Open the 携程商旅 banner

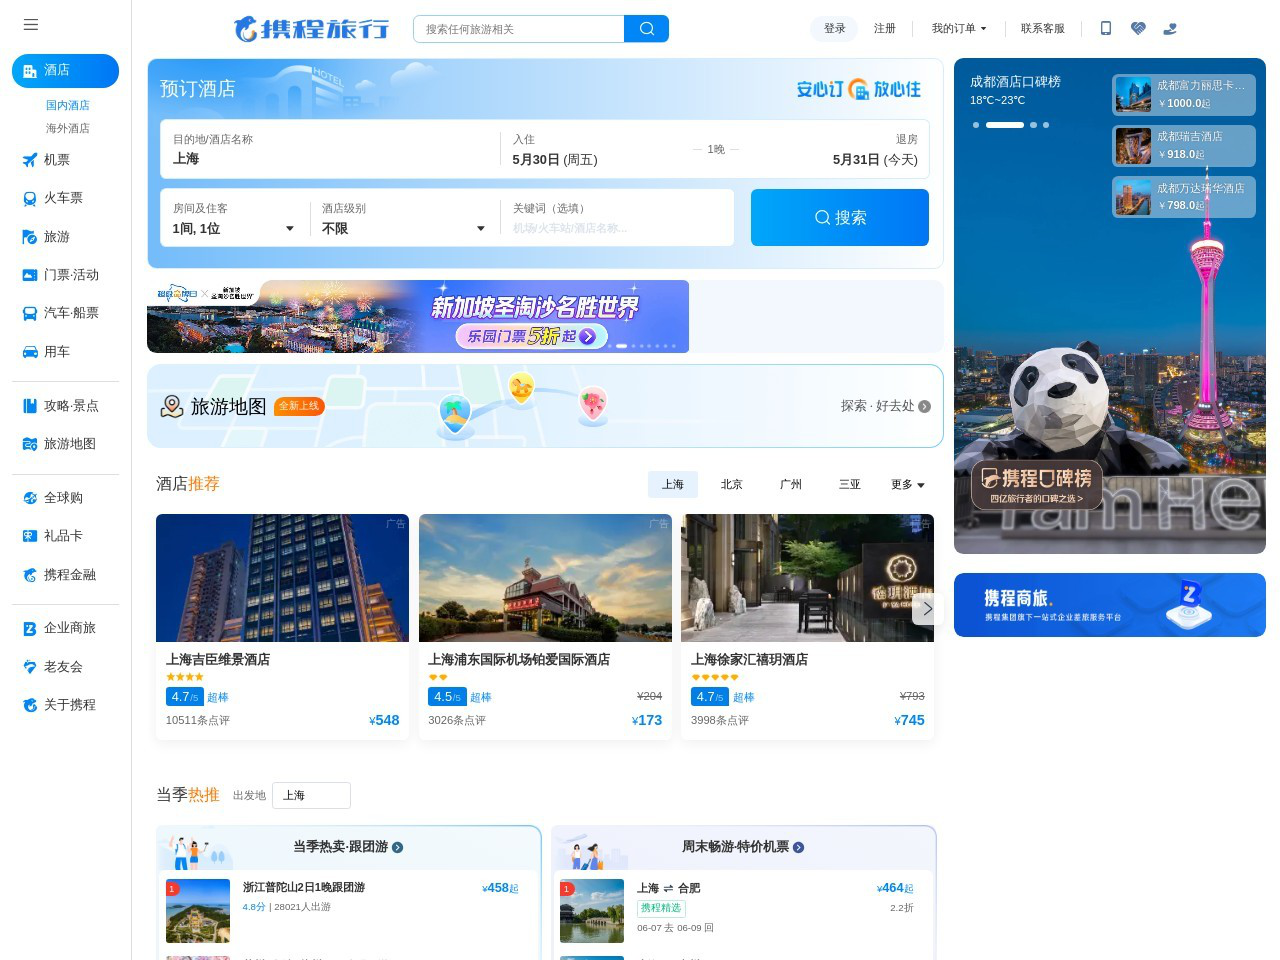[1110, 605]
